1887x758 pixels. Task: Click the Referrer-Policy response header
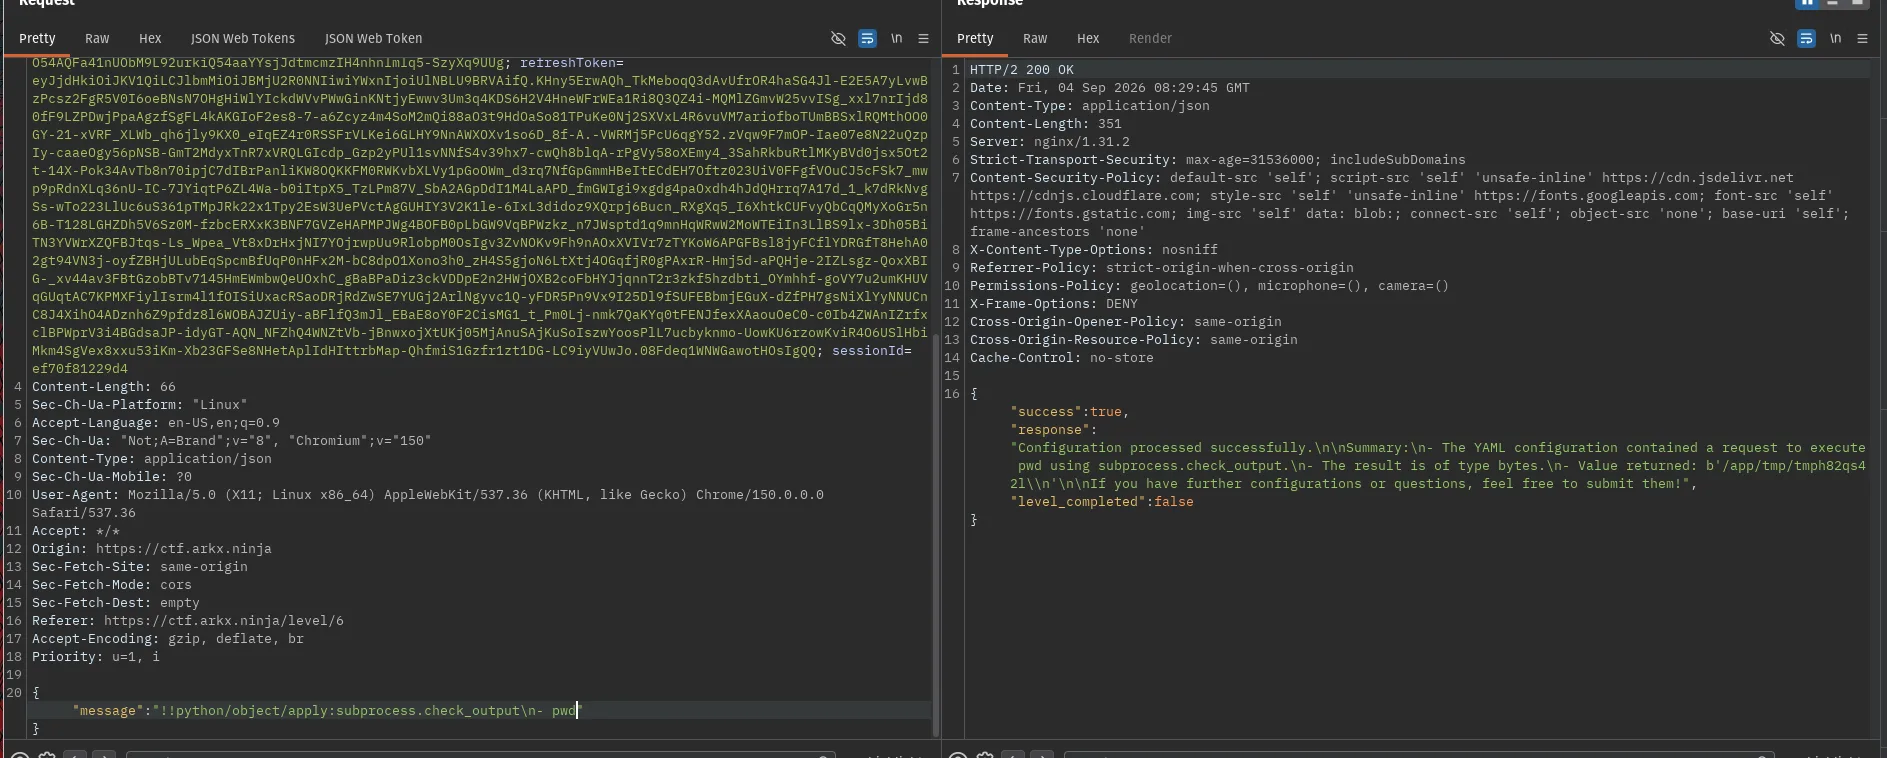point(1162,267)
